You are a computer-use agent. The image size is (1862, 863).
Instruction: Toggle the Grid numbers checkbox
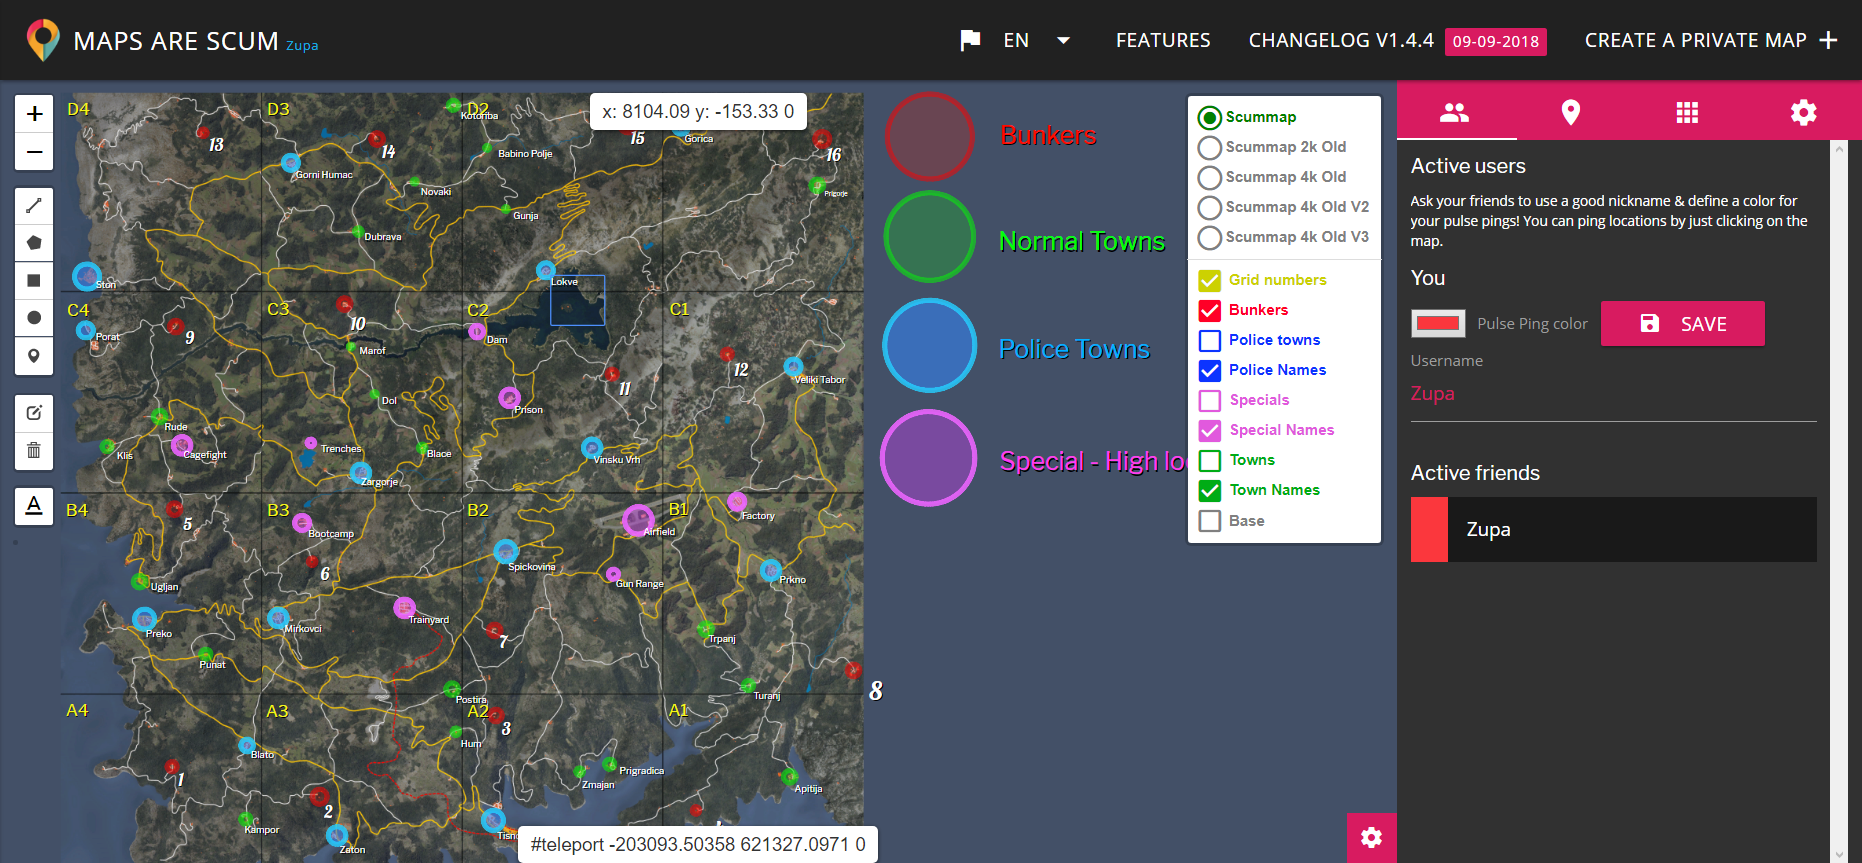(x=1210, y=281)
